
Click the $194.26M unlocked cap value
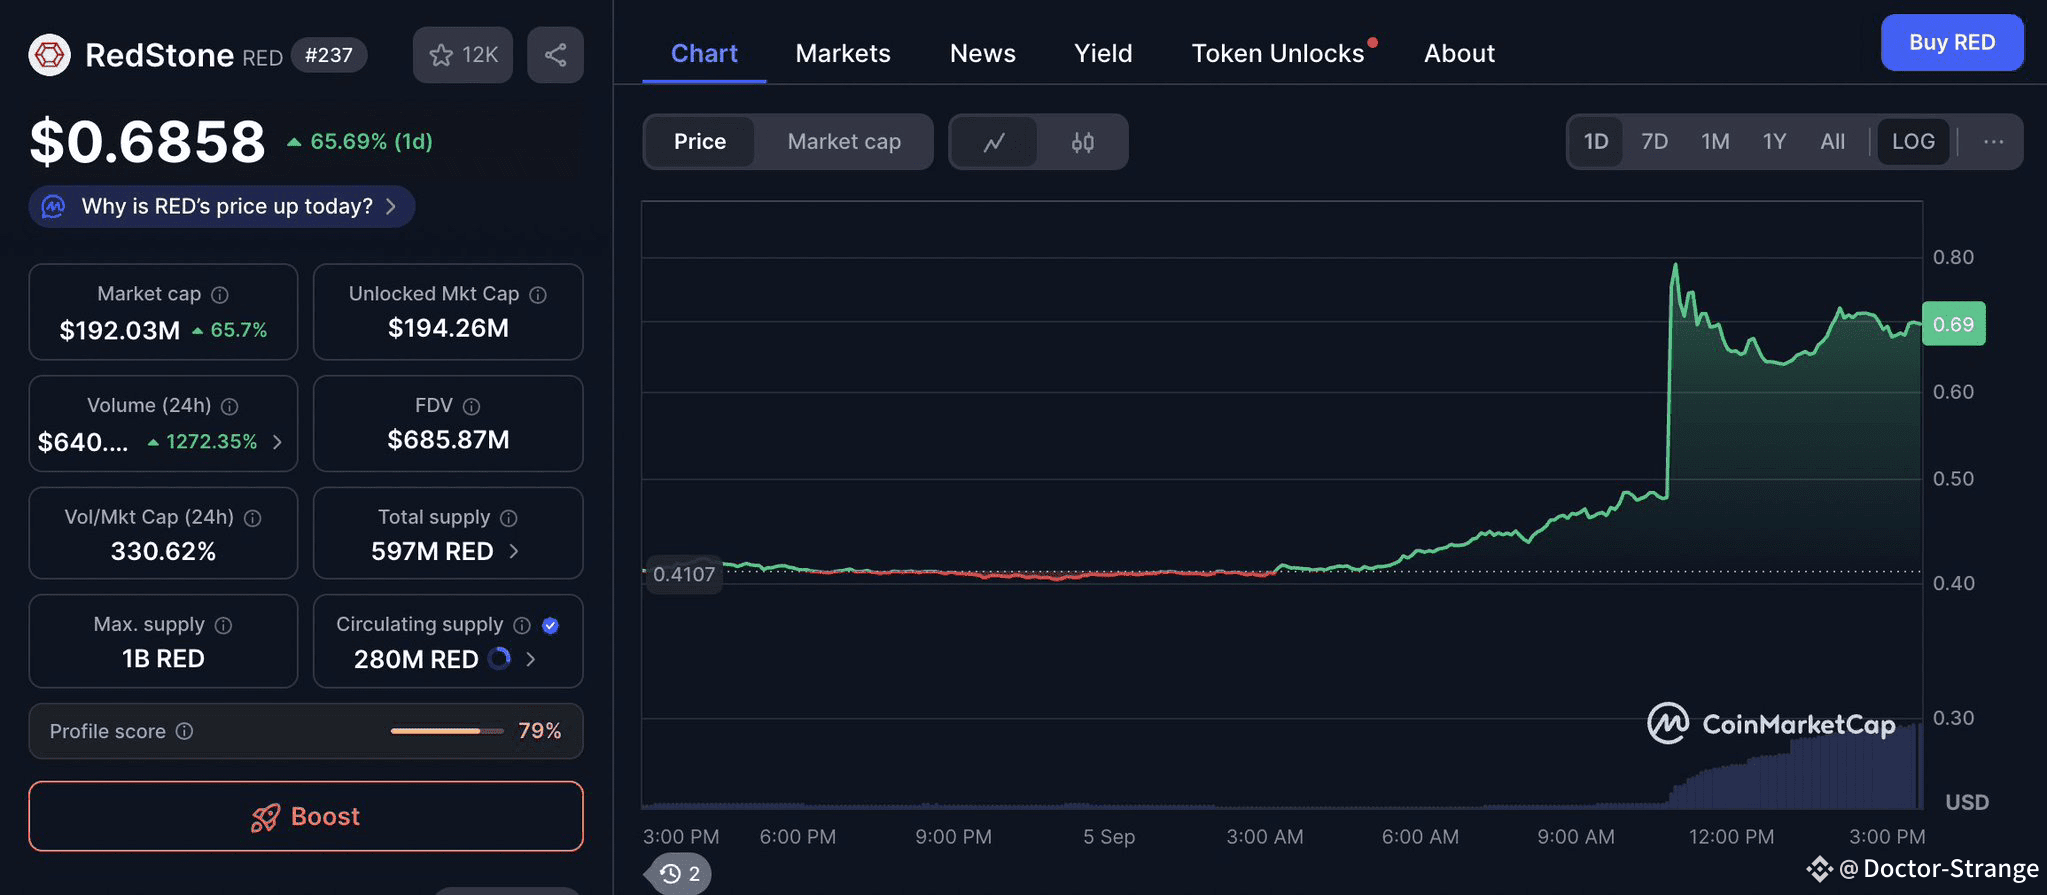[x=448, y=328]
